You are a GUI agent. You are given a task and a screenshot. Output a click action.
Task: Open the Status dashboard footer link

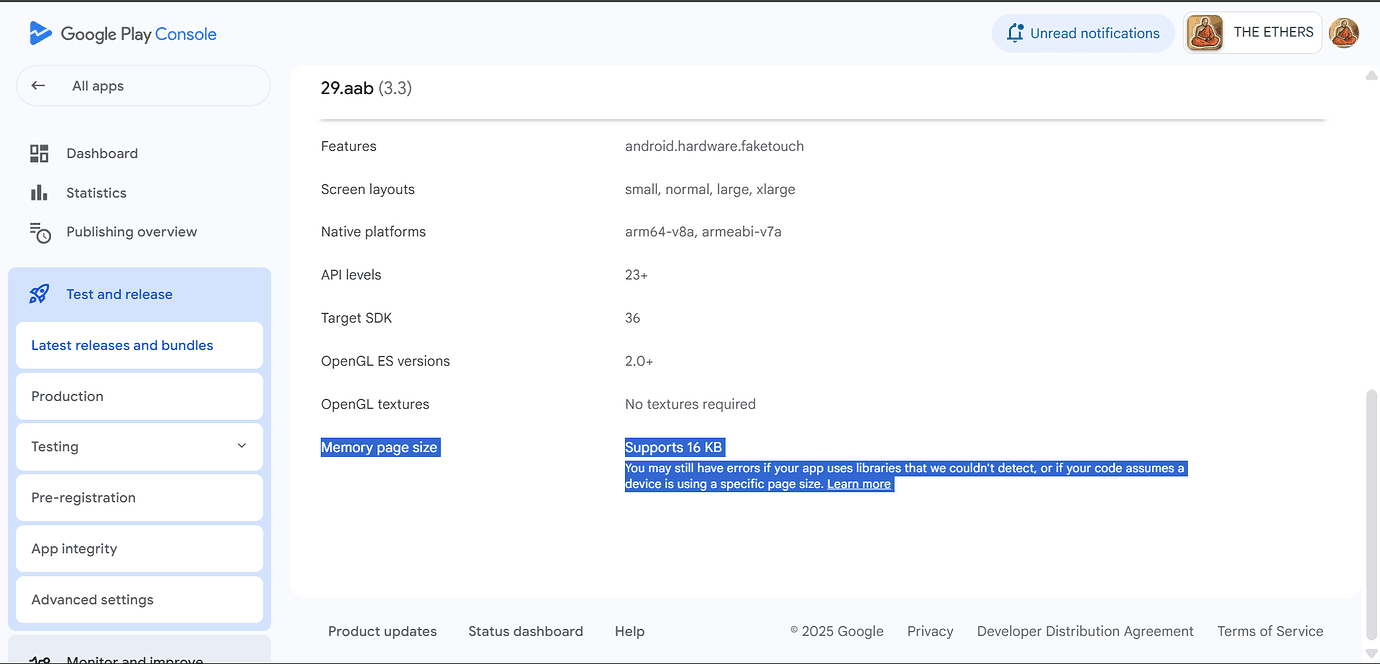coord(525,631)
